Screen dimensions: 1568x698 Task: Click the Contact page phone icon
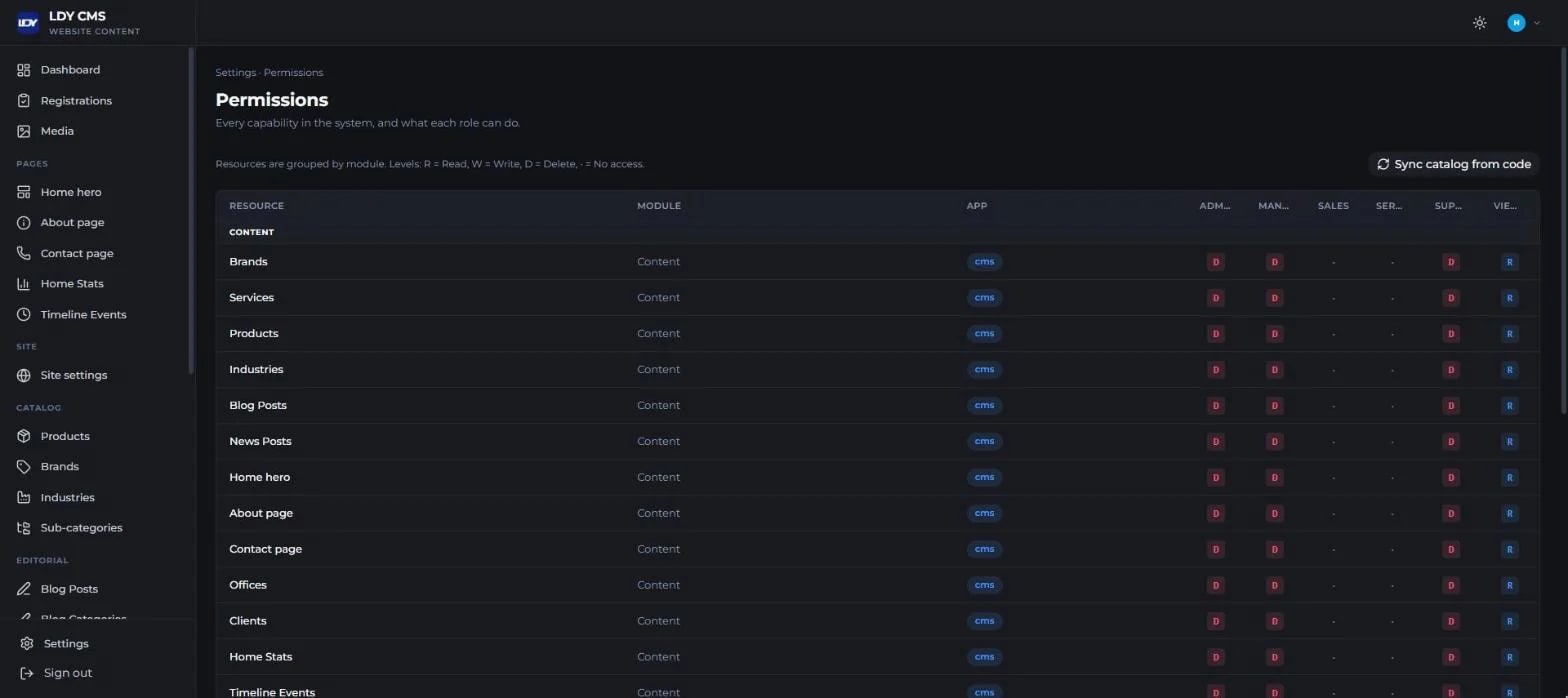tap(24, 253)
